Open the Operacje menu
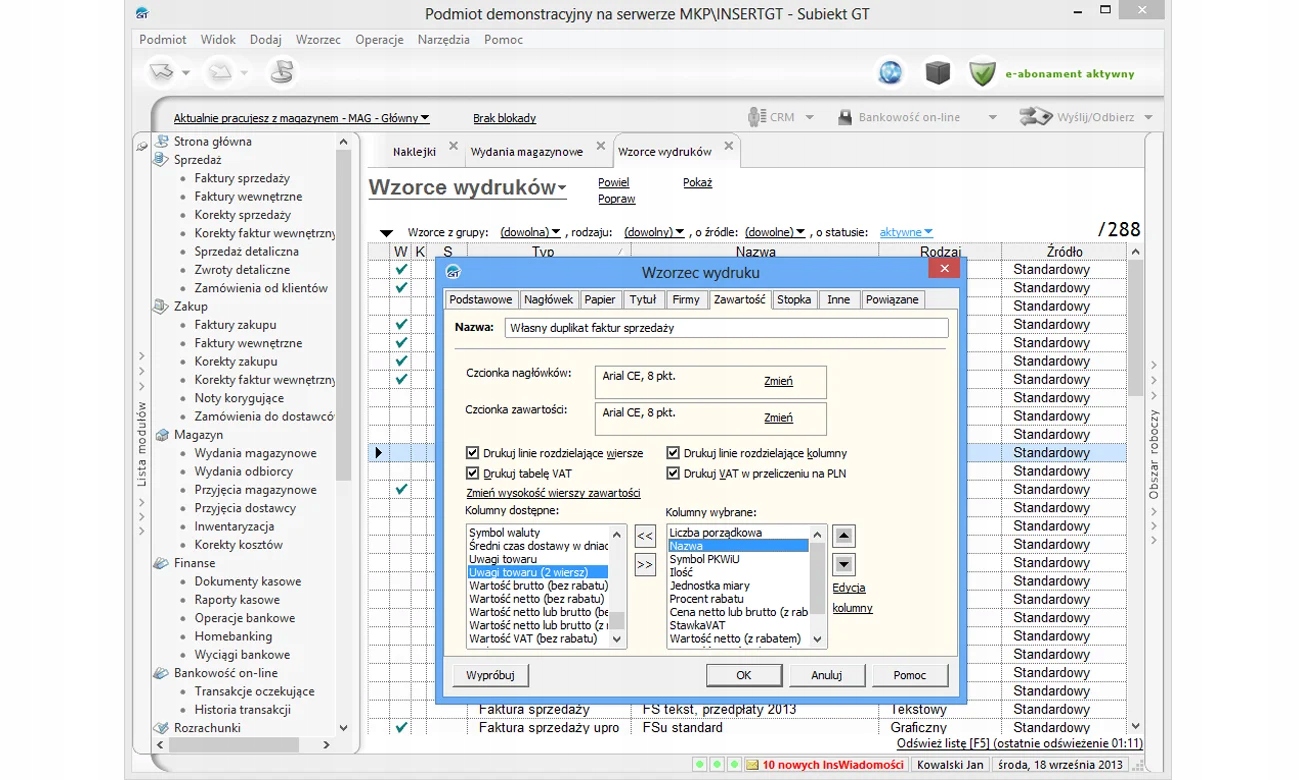 point(379,40)
